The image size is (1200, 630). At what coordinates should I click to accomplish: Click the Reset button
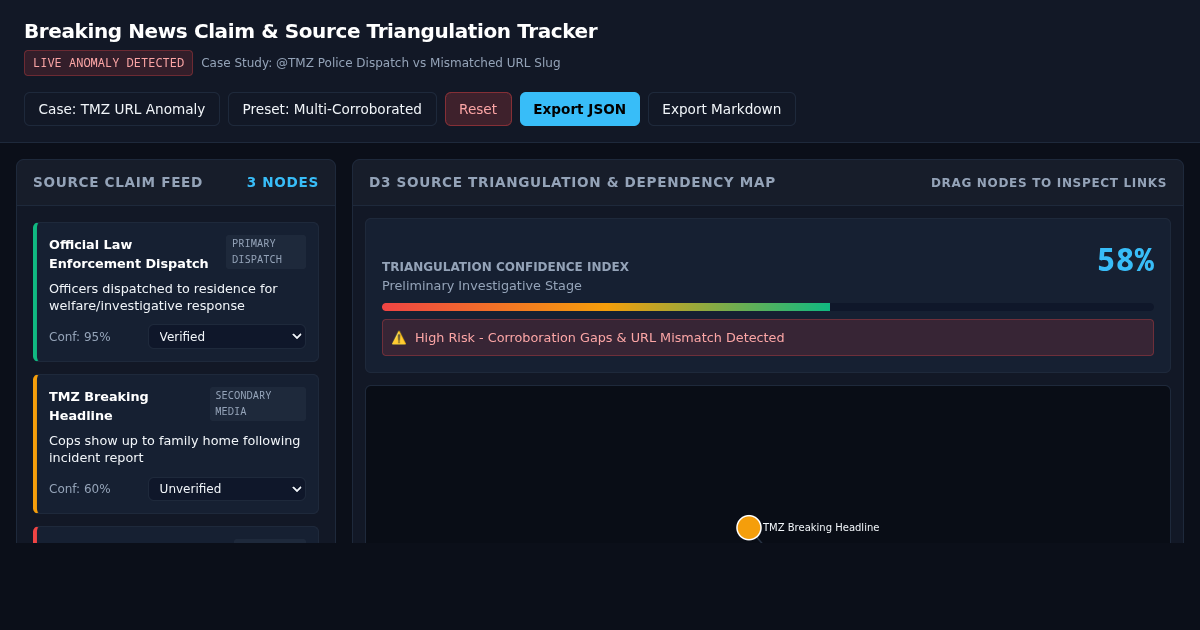(x=478, y=109)
